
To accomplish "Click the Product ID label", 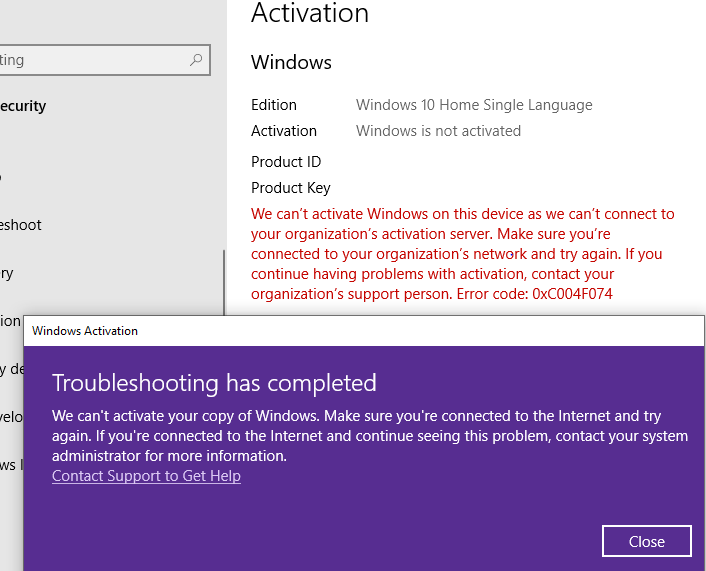I will click(286, 162).
